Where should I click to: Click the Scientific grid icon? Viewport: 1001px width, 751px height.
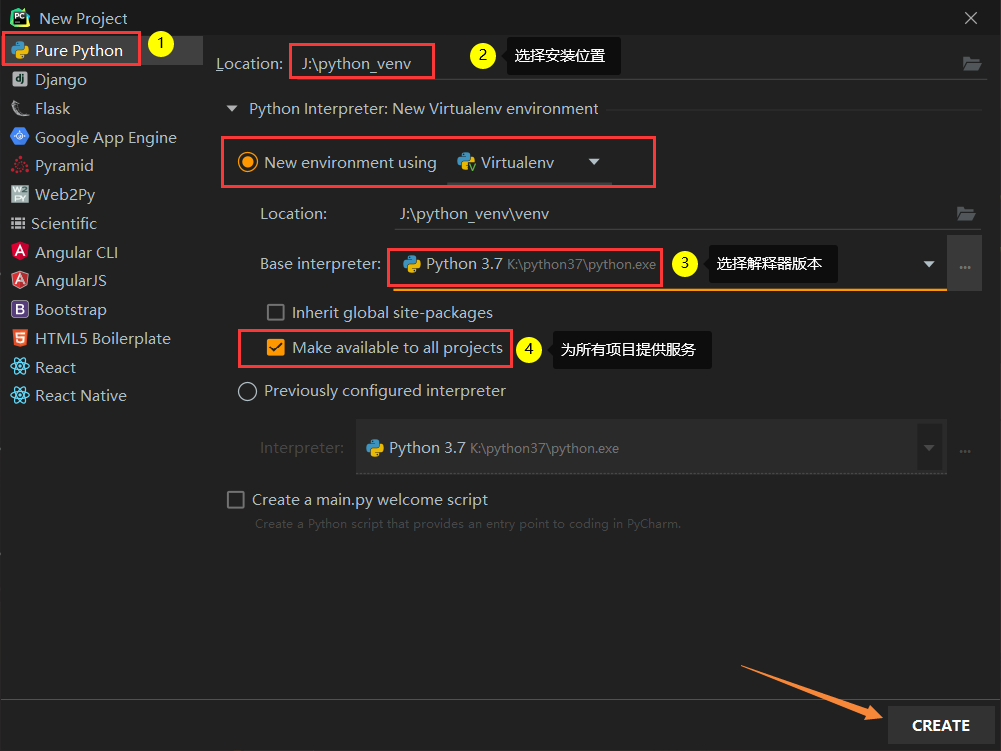pyautogui.click(x=19, y=224)
